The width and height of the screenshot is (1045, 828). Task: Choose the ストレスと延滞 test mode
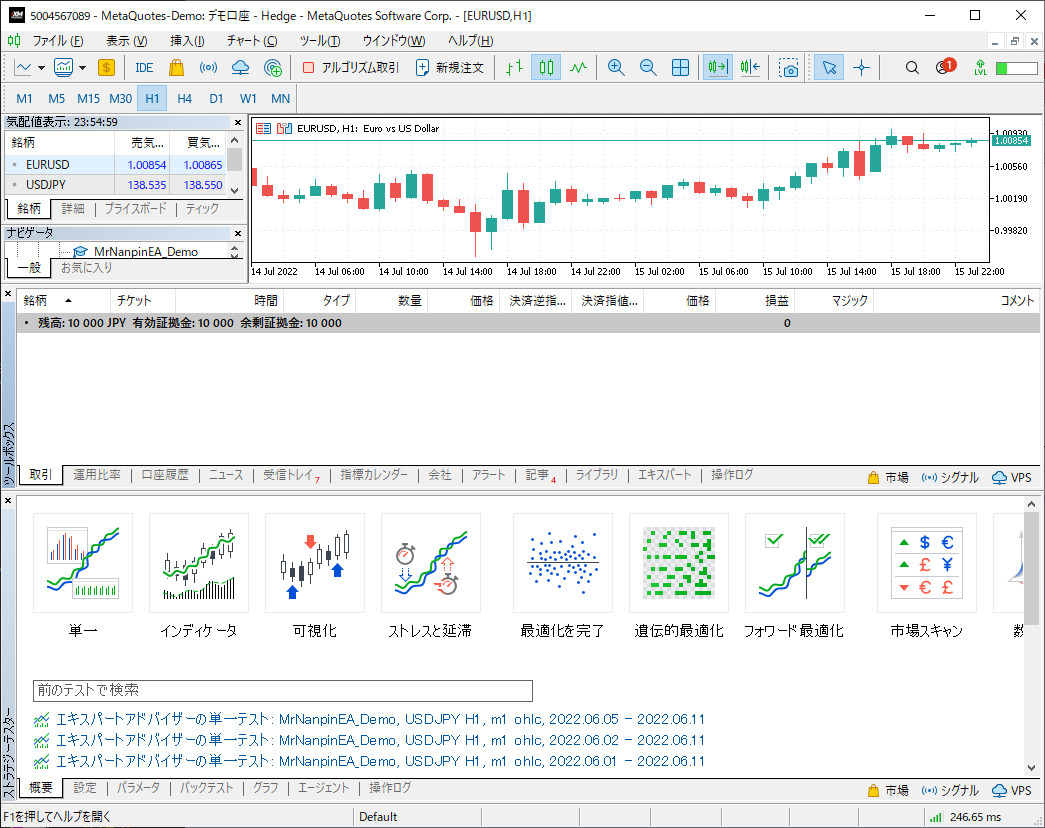[x=431, y=577]
